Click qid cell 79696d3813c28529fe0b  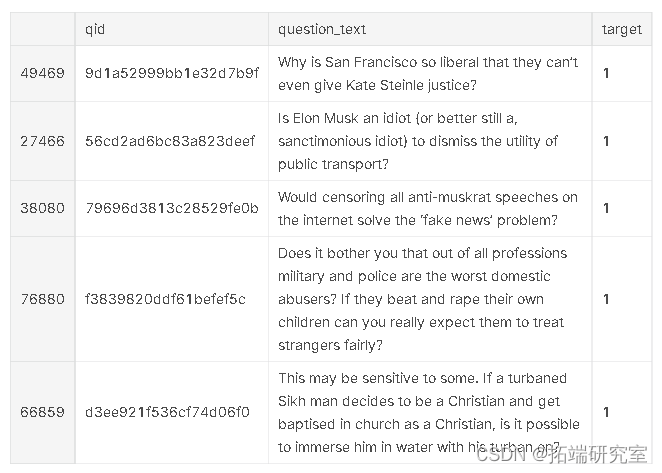pos(172,208)
